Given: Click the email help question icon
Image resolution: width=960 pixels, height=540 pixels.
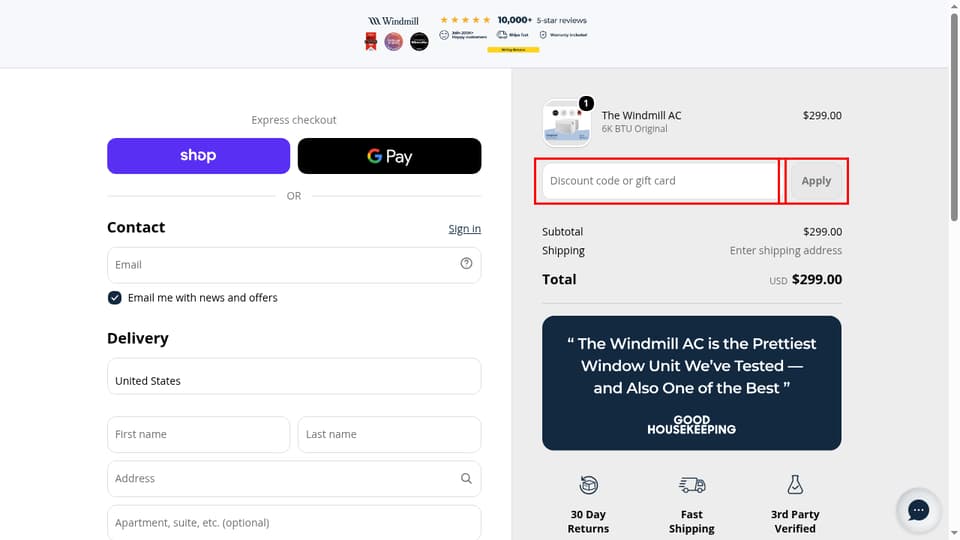Looking at the screenshot, I should (467, 263).
